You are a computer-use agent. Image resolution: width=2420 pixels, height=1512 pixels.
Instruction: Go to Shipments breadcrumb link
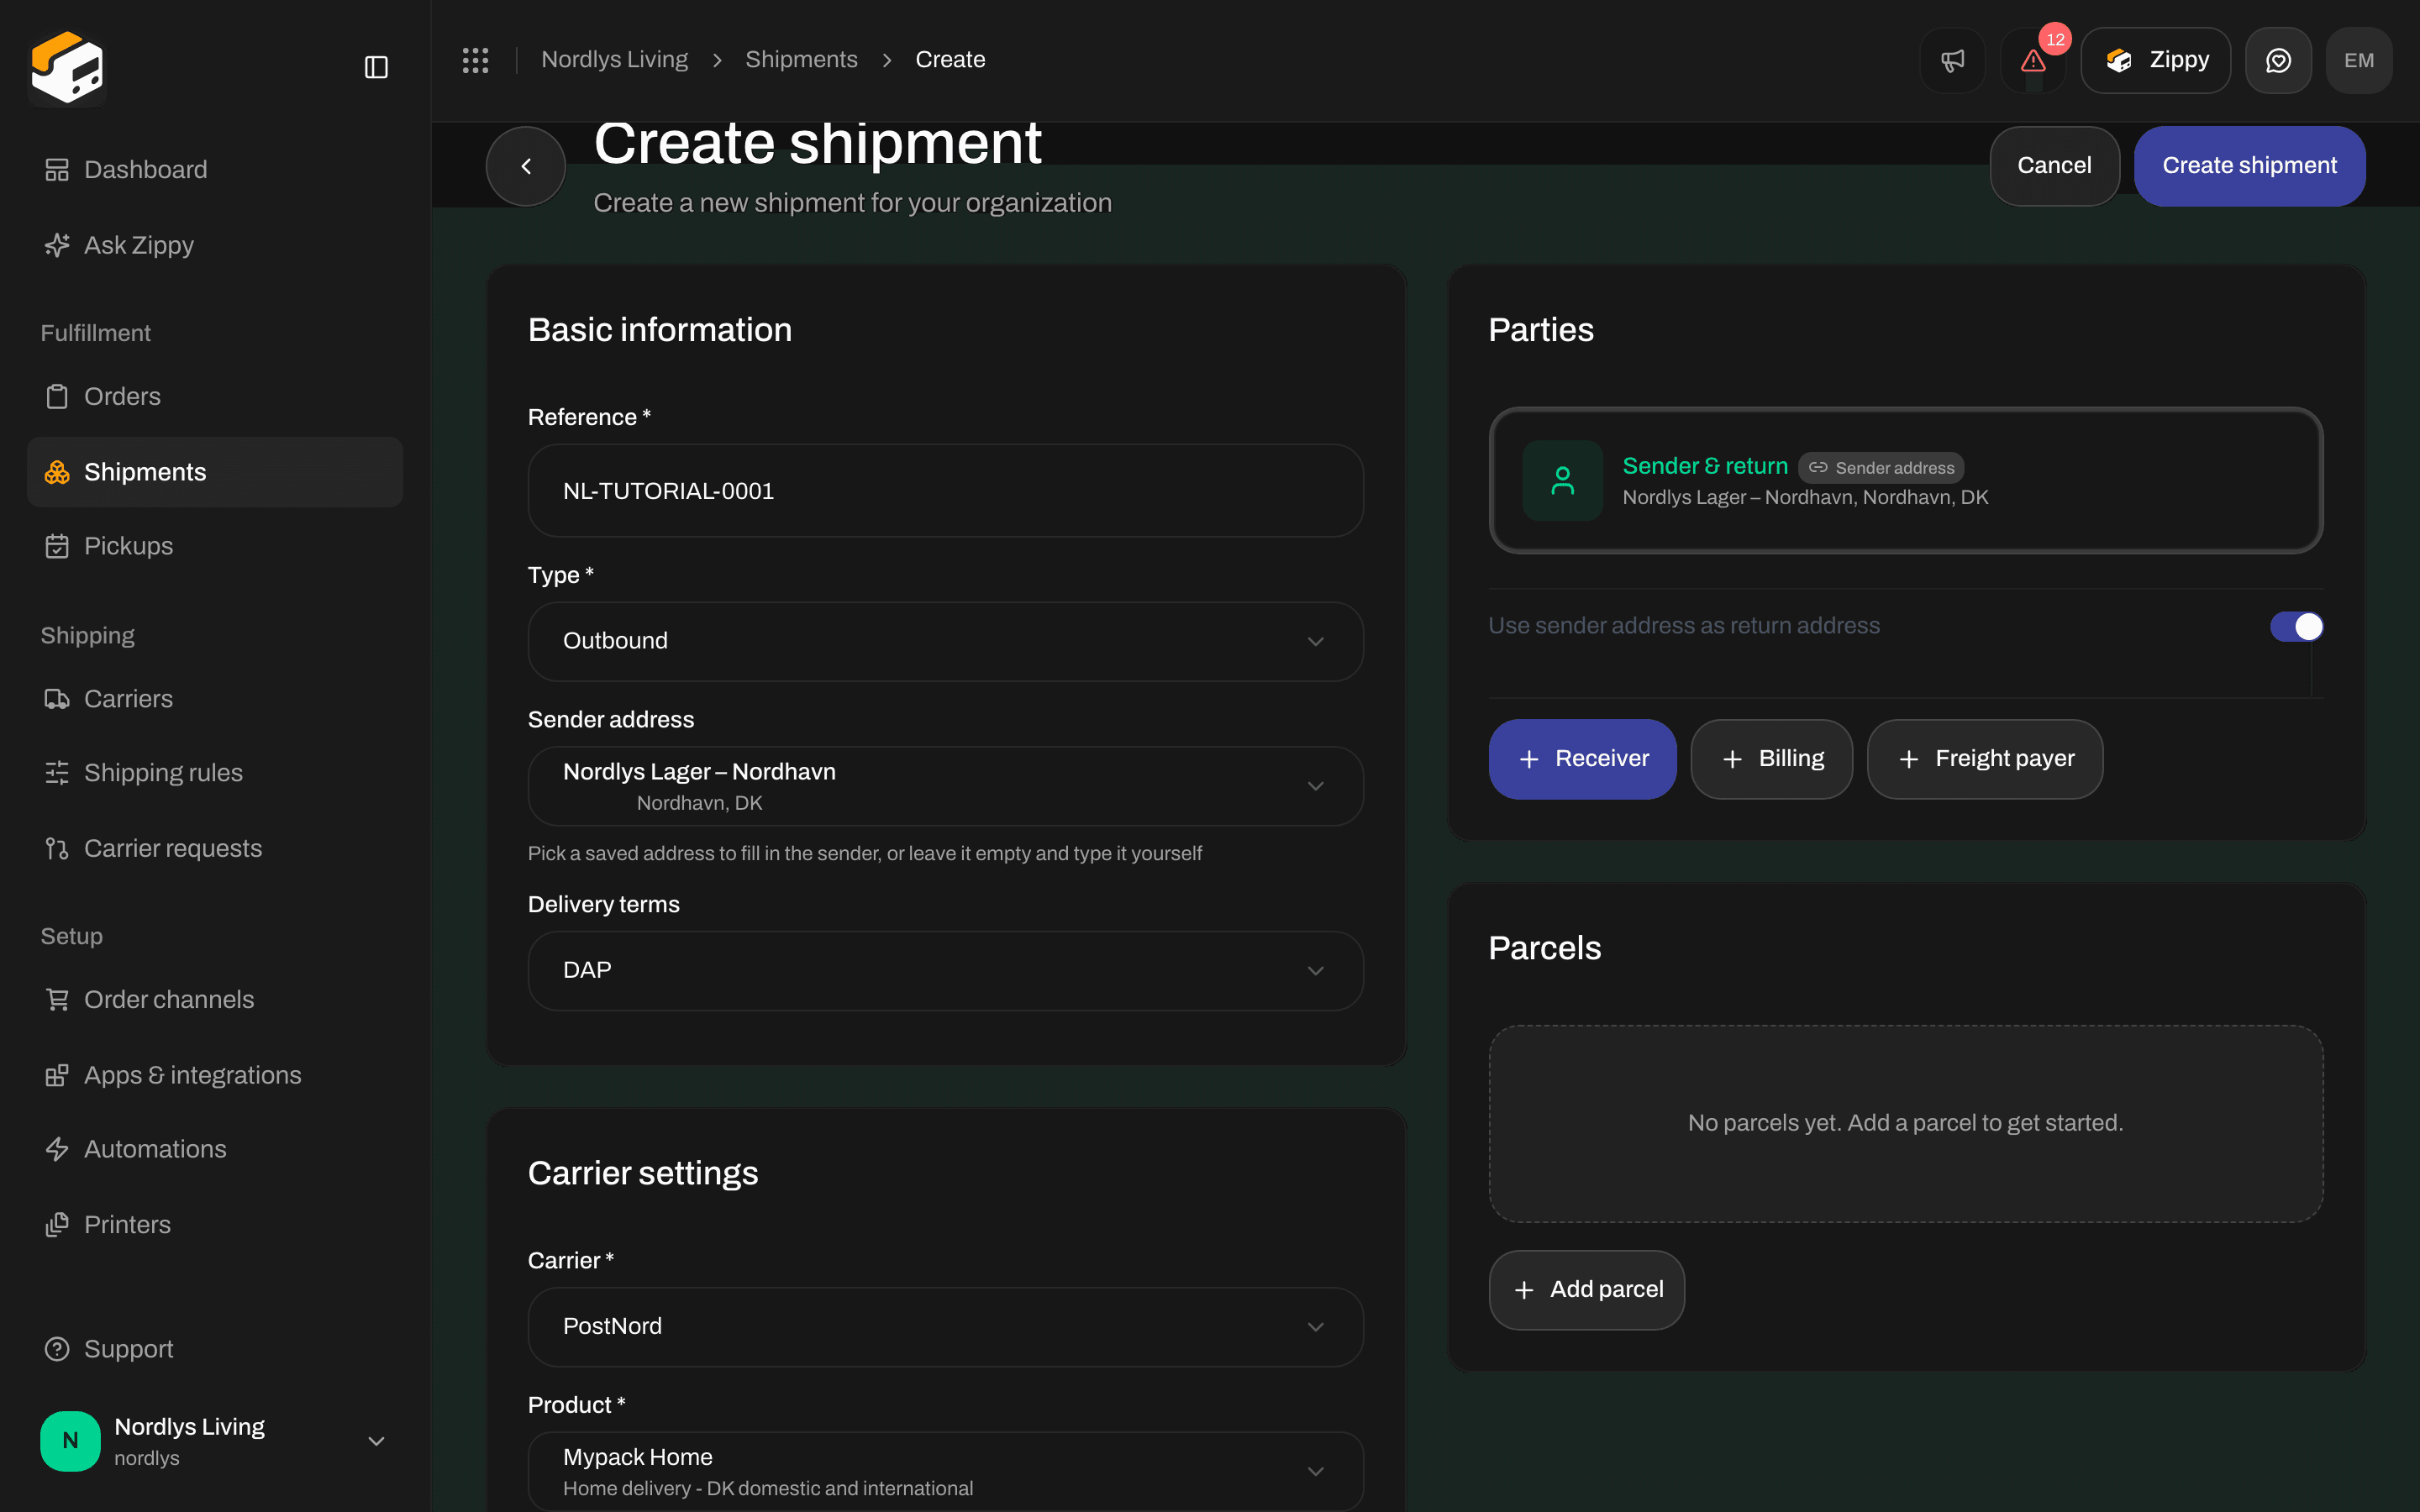pyautogui.click(x=801, y=60)
